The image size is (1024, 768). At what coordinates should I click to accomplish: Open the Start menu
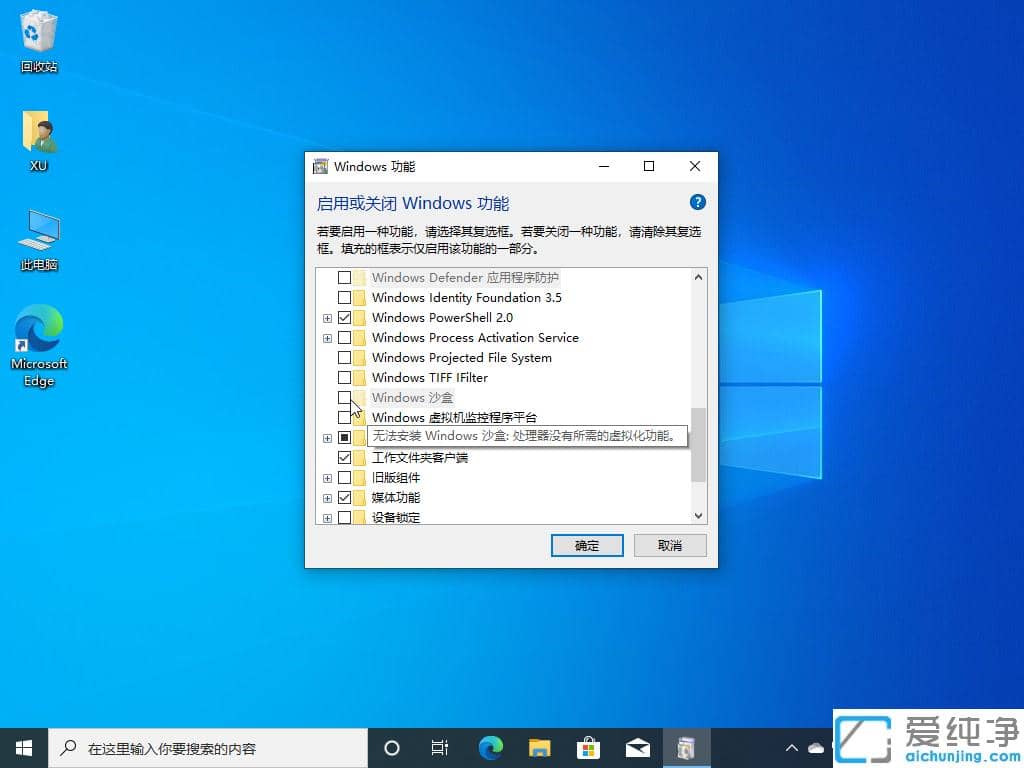pos(23,747)
